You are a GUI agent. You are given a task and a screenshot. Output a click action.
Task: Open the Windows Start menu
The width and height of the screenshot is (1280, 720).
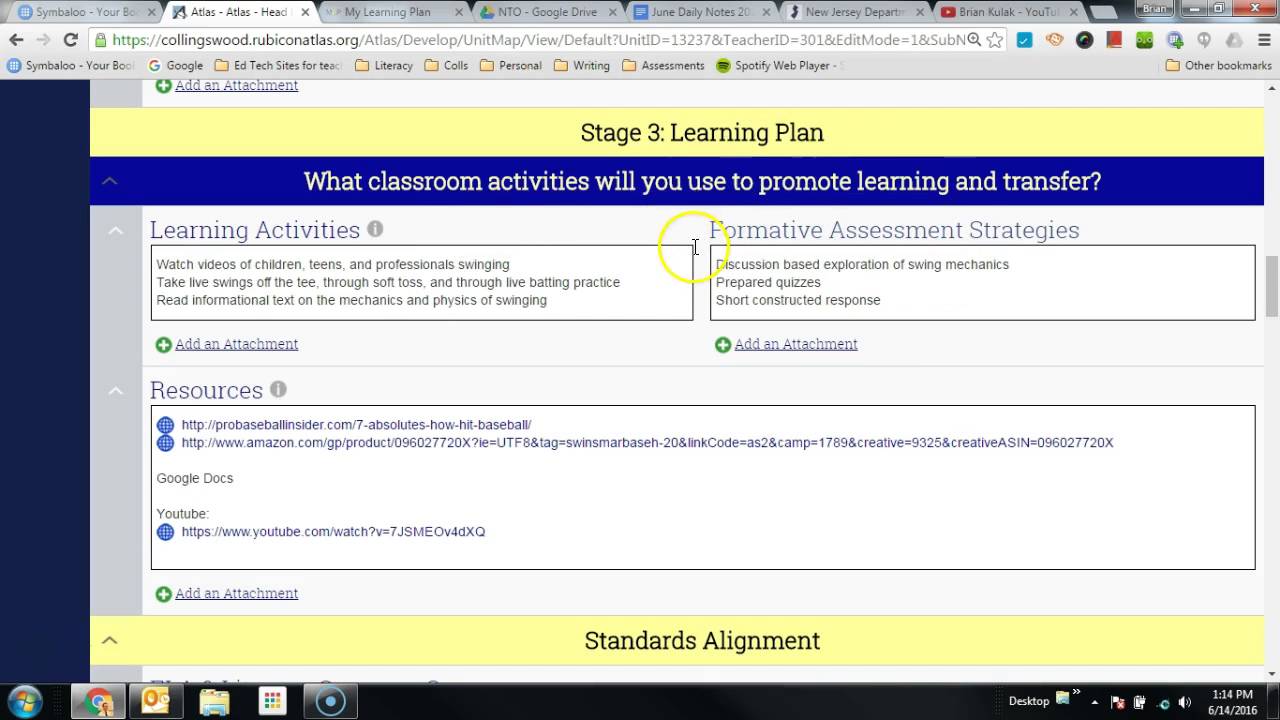click(x=25, y=701)
